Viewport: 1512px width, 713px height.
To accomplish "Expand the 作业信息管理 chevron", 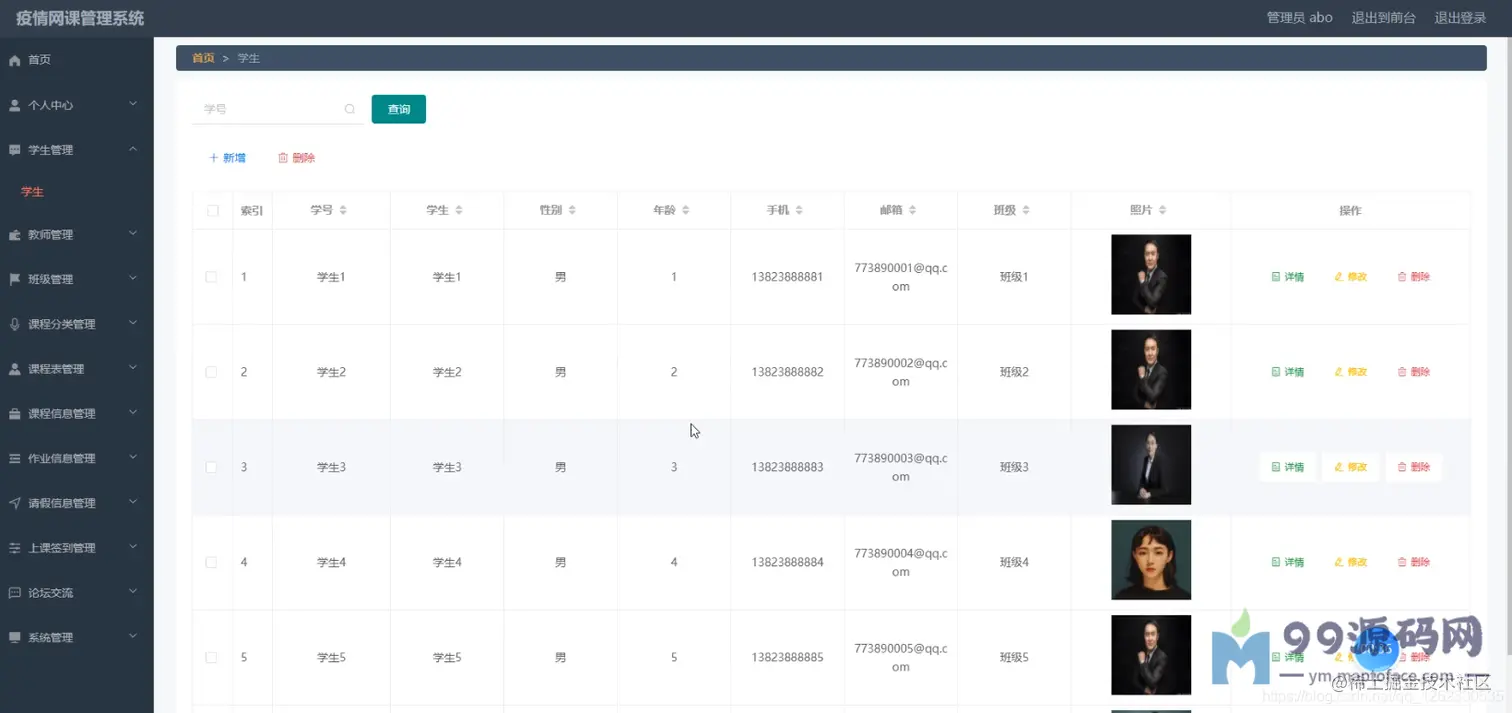I will pos(133,458).
